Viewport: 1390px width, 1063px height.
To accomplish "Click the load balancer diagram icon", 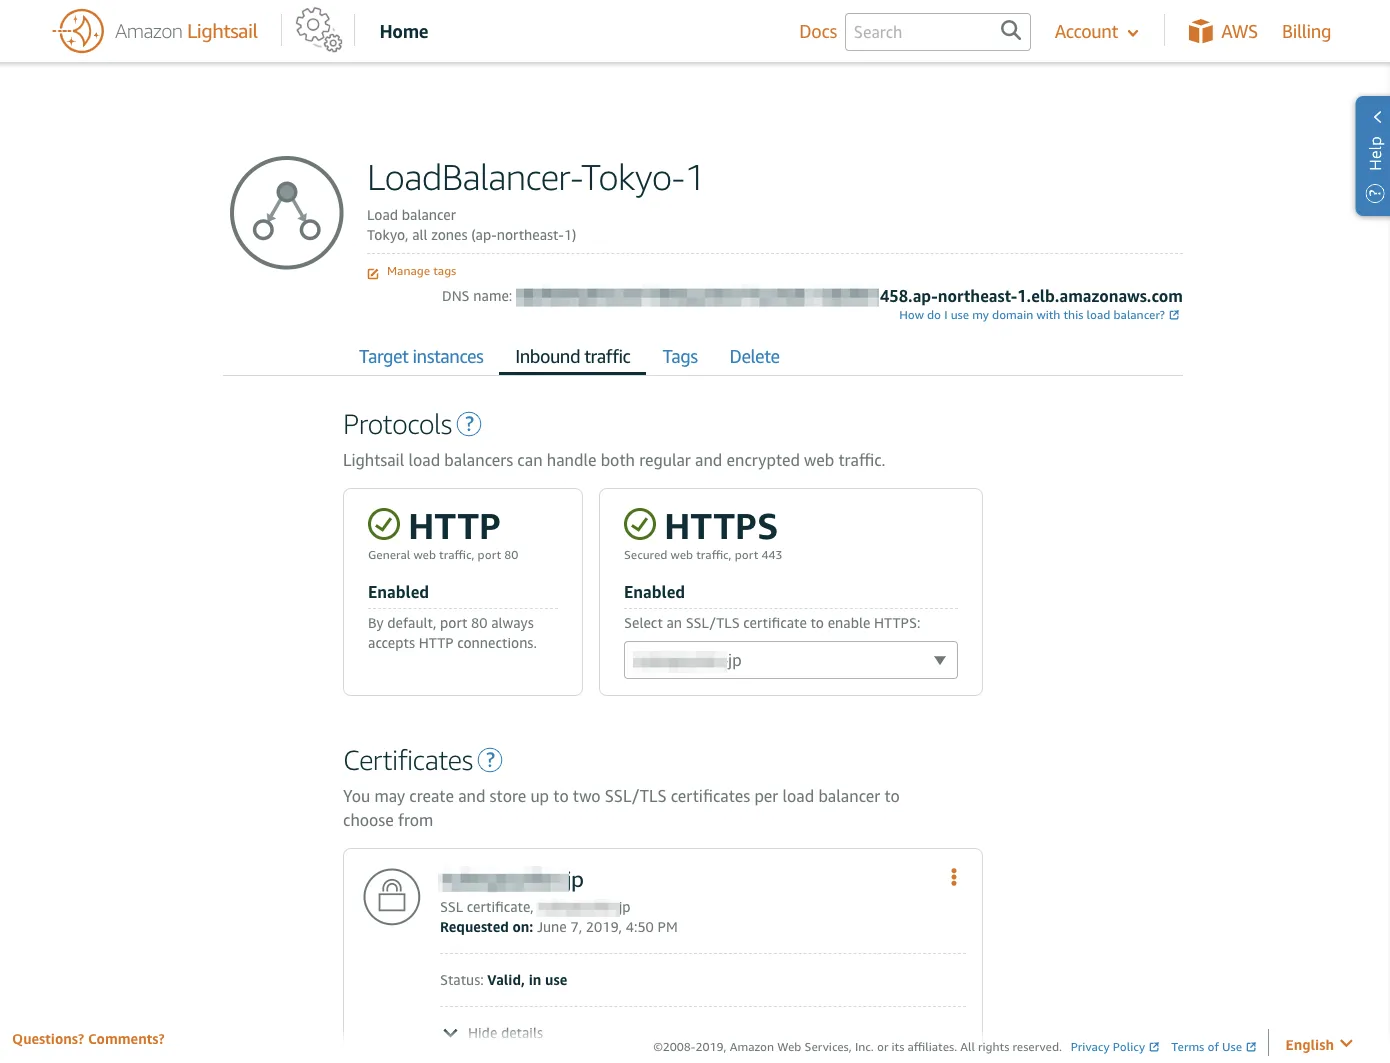I will 287,212.
